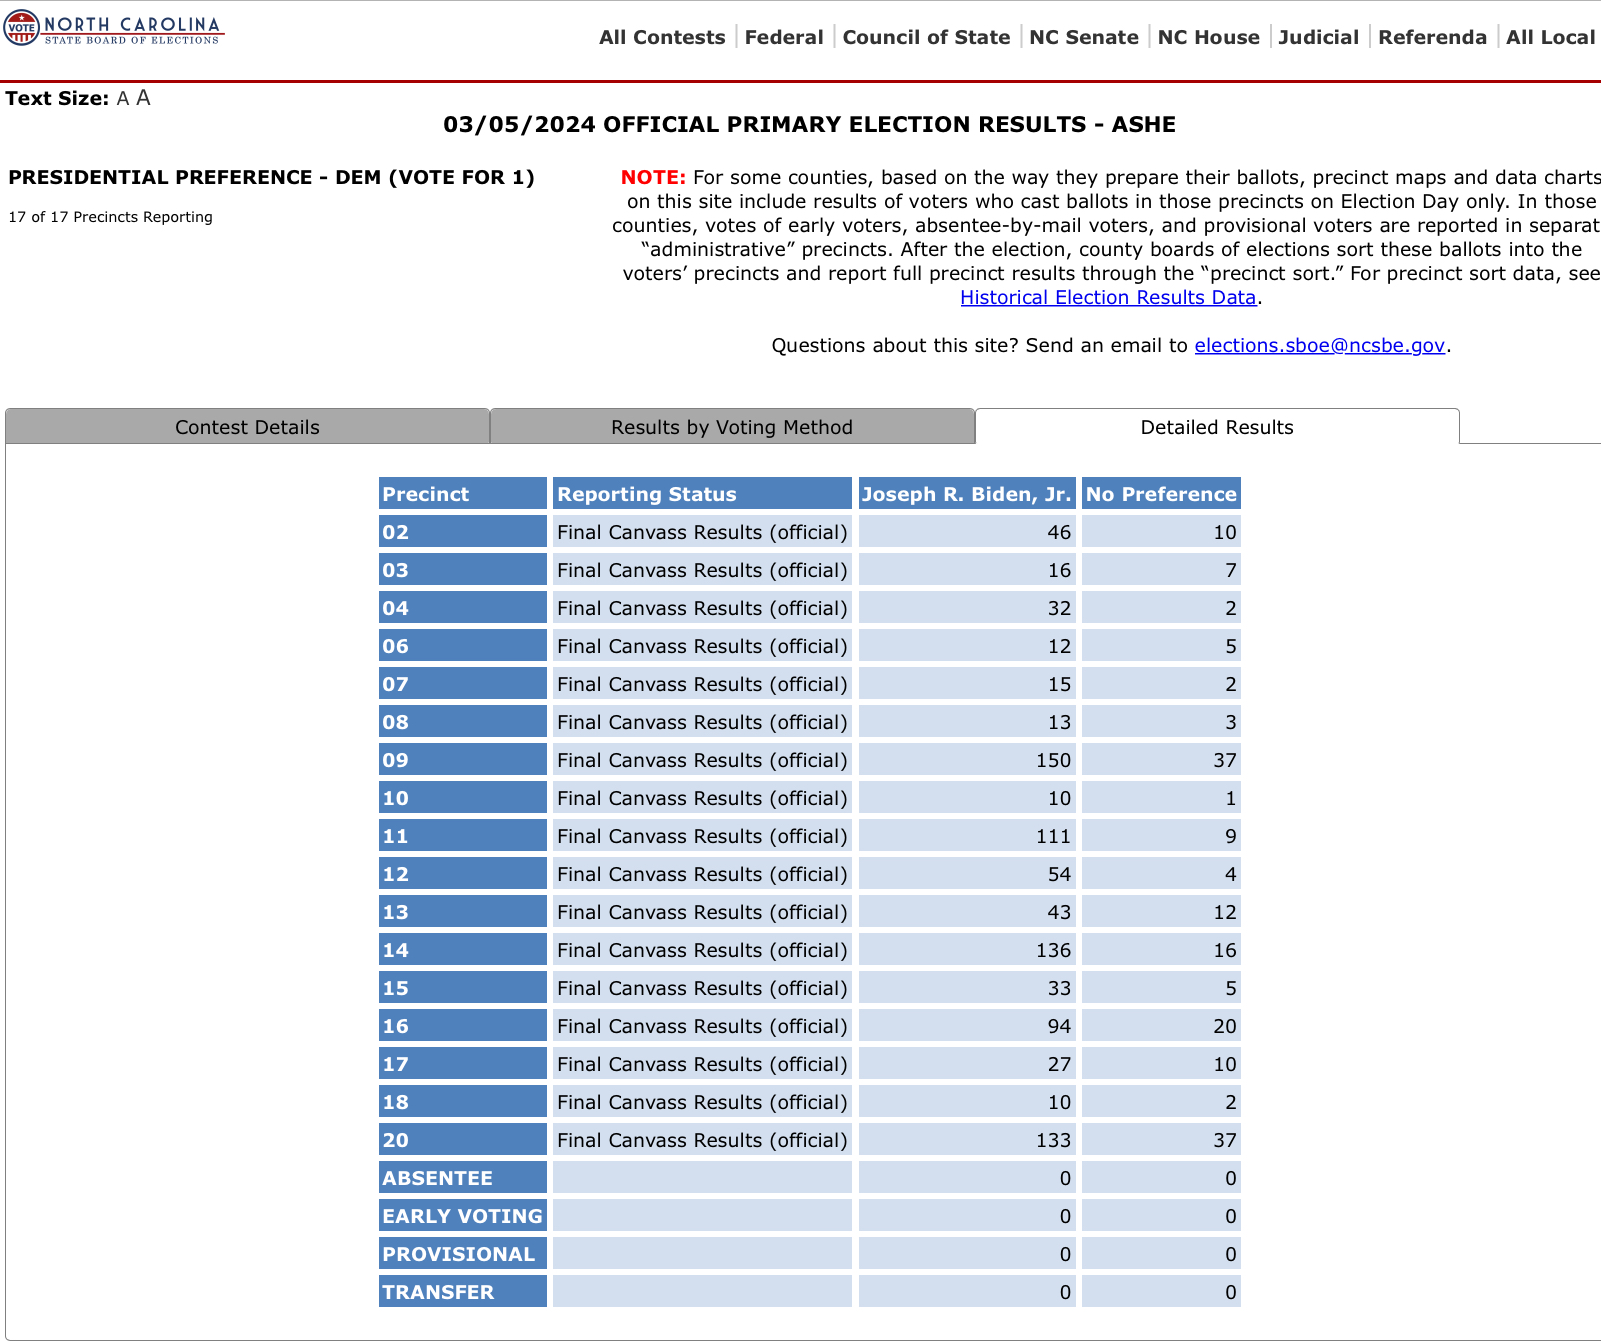This screenshot has width=1601, height=1341.
Task: Click the Precinct column header
Action: (x=463, y=494)
